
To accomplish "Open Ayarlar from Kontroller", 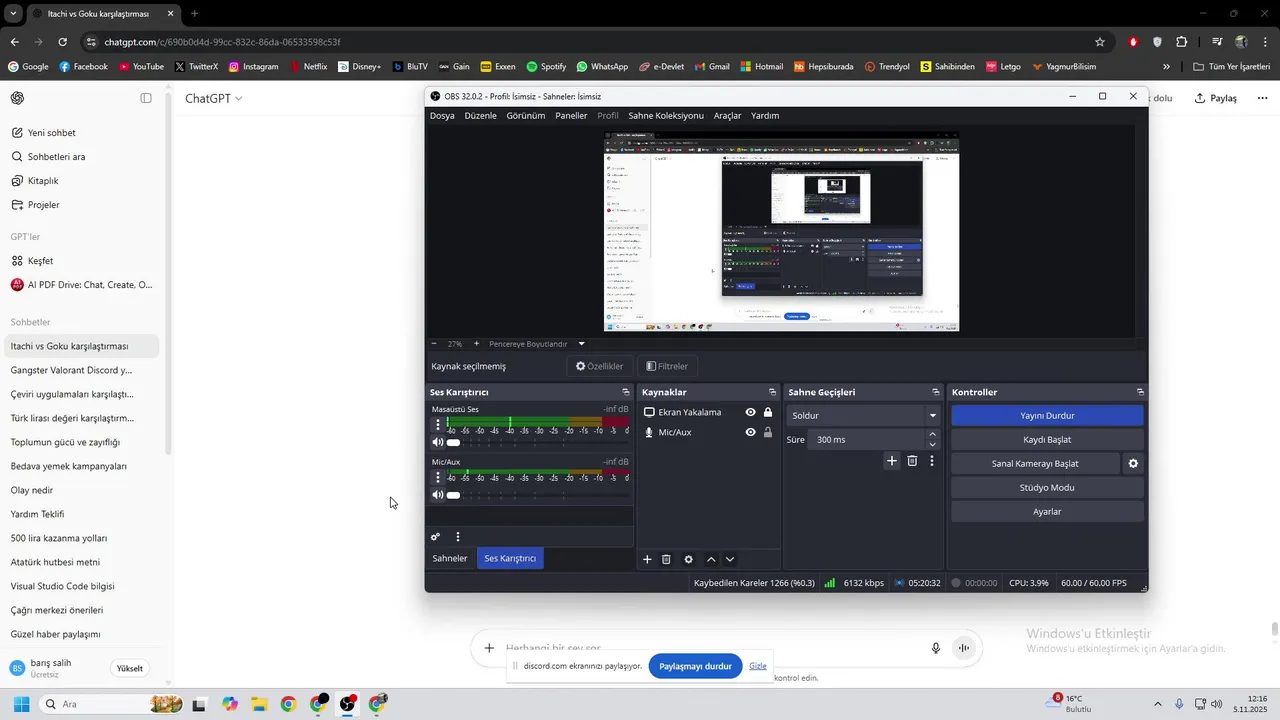I will coord(1047,511).
